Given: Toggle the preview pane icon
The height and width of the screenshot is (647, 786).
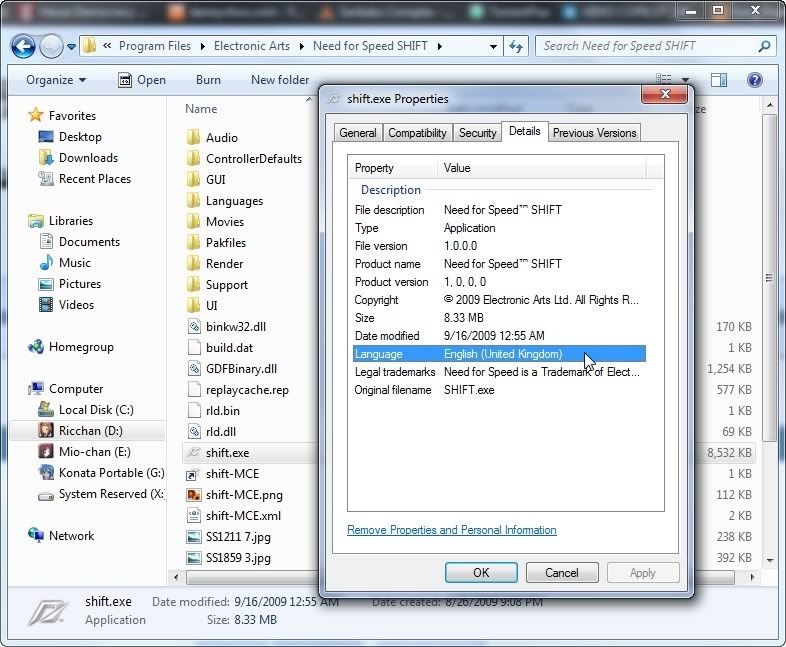Looking at the screenshot, I should (x=719, y=80).
